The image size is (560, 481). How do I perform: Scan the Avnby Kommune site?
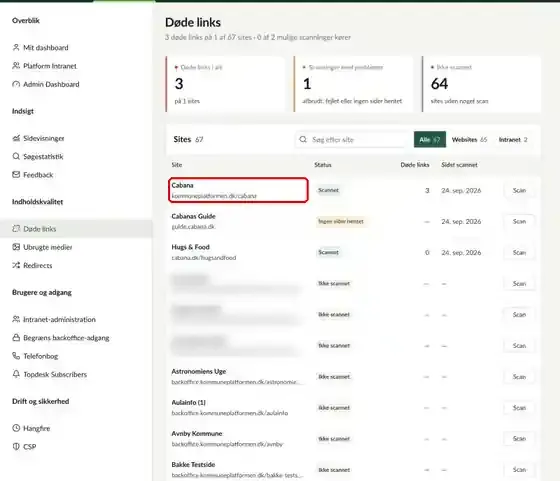(x=519, y=439)
